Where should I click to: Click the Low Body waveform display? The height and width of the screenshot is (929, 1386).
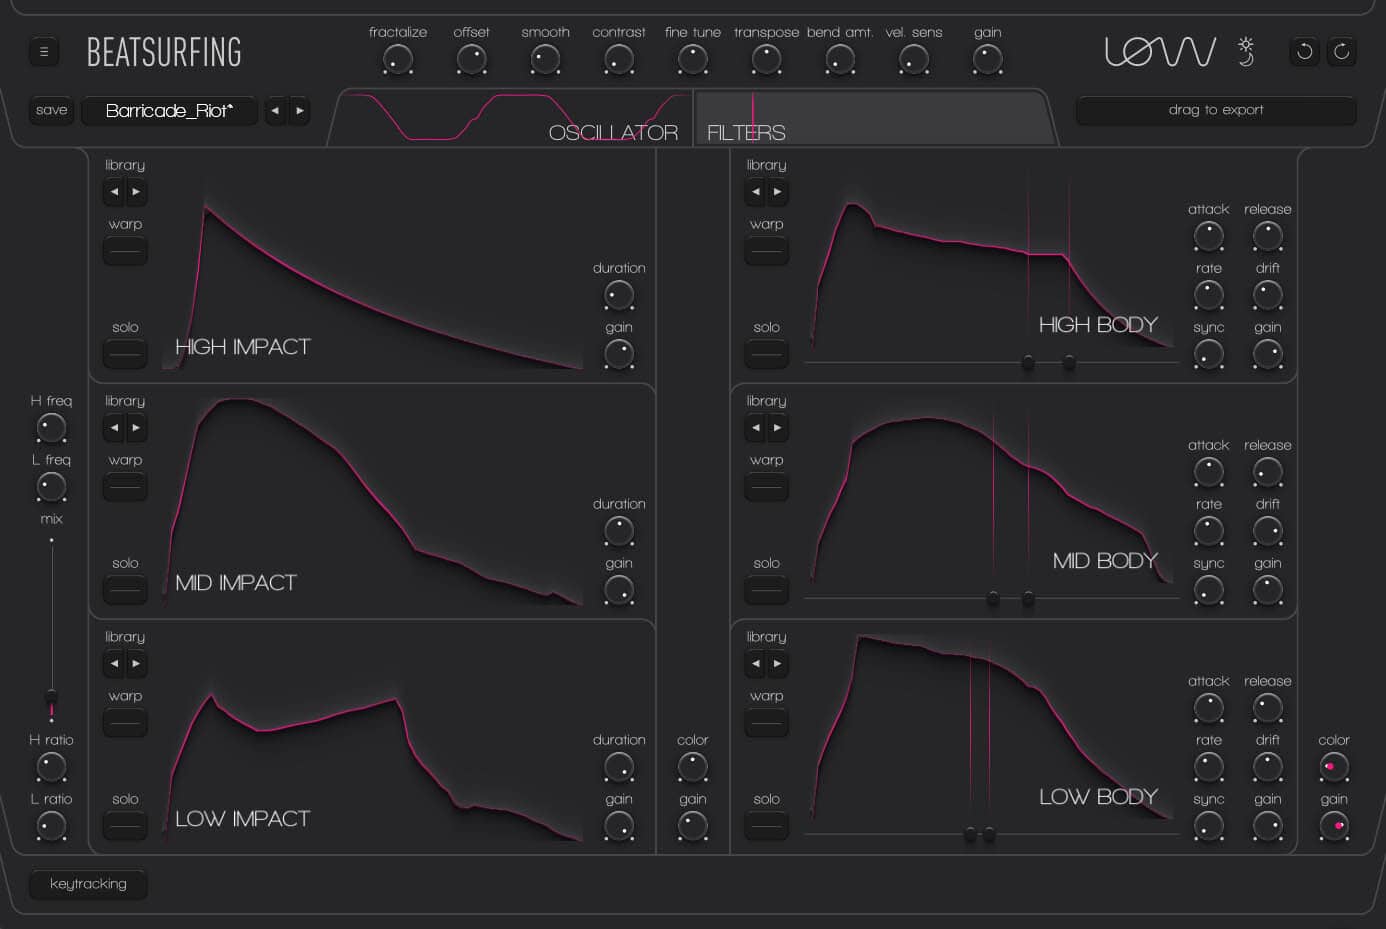[990, 728]
